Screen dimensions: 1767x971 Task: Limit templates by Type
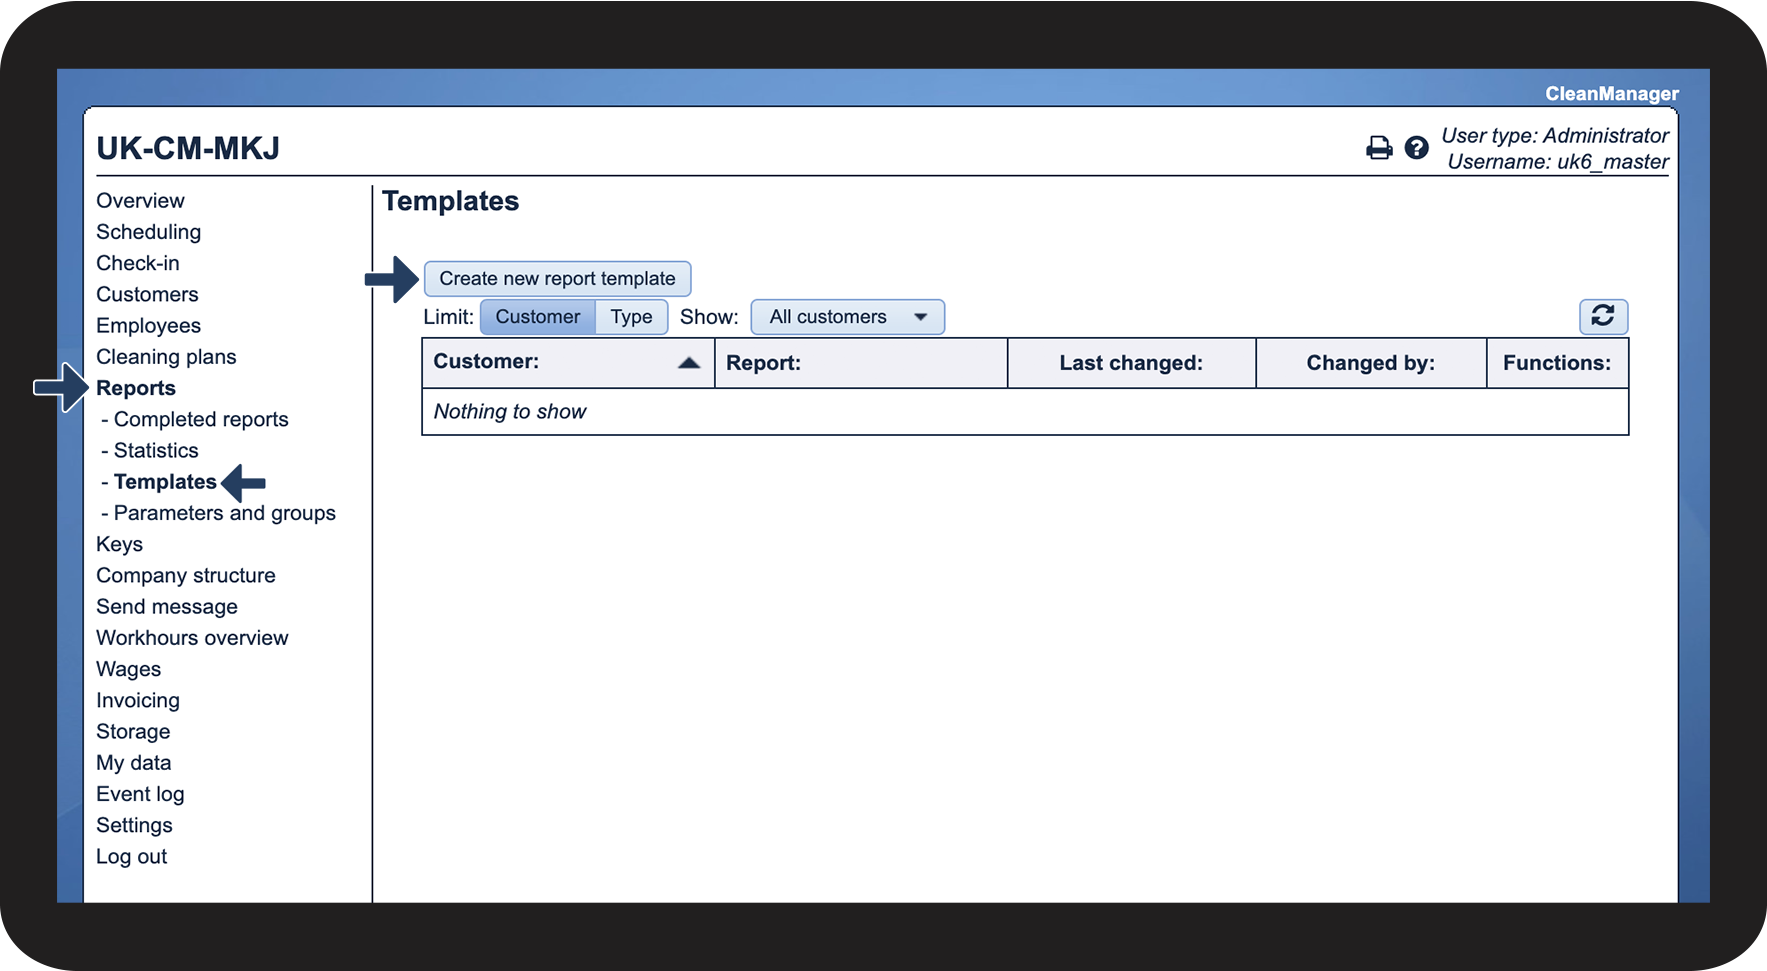click(631, 317)
